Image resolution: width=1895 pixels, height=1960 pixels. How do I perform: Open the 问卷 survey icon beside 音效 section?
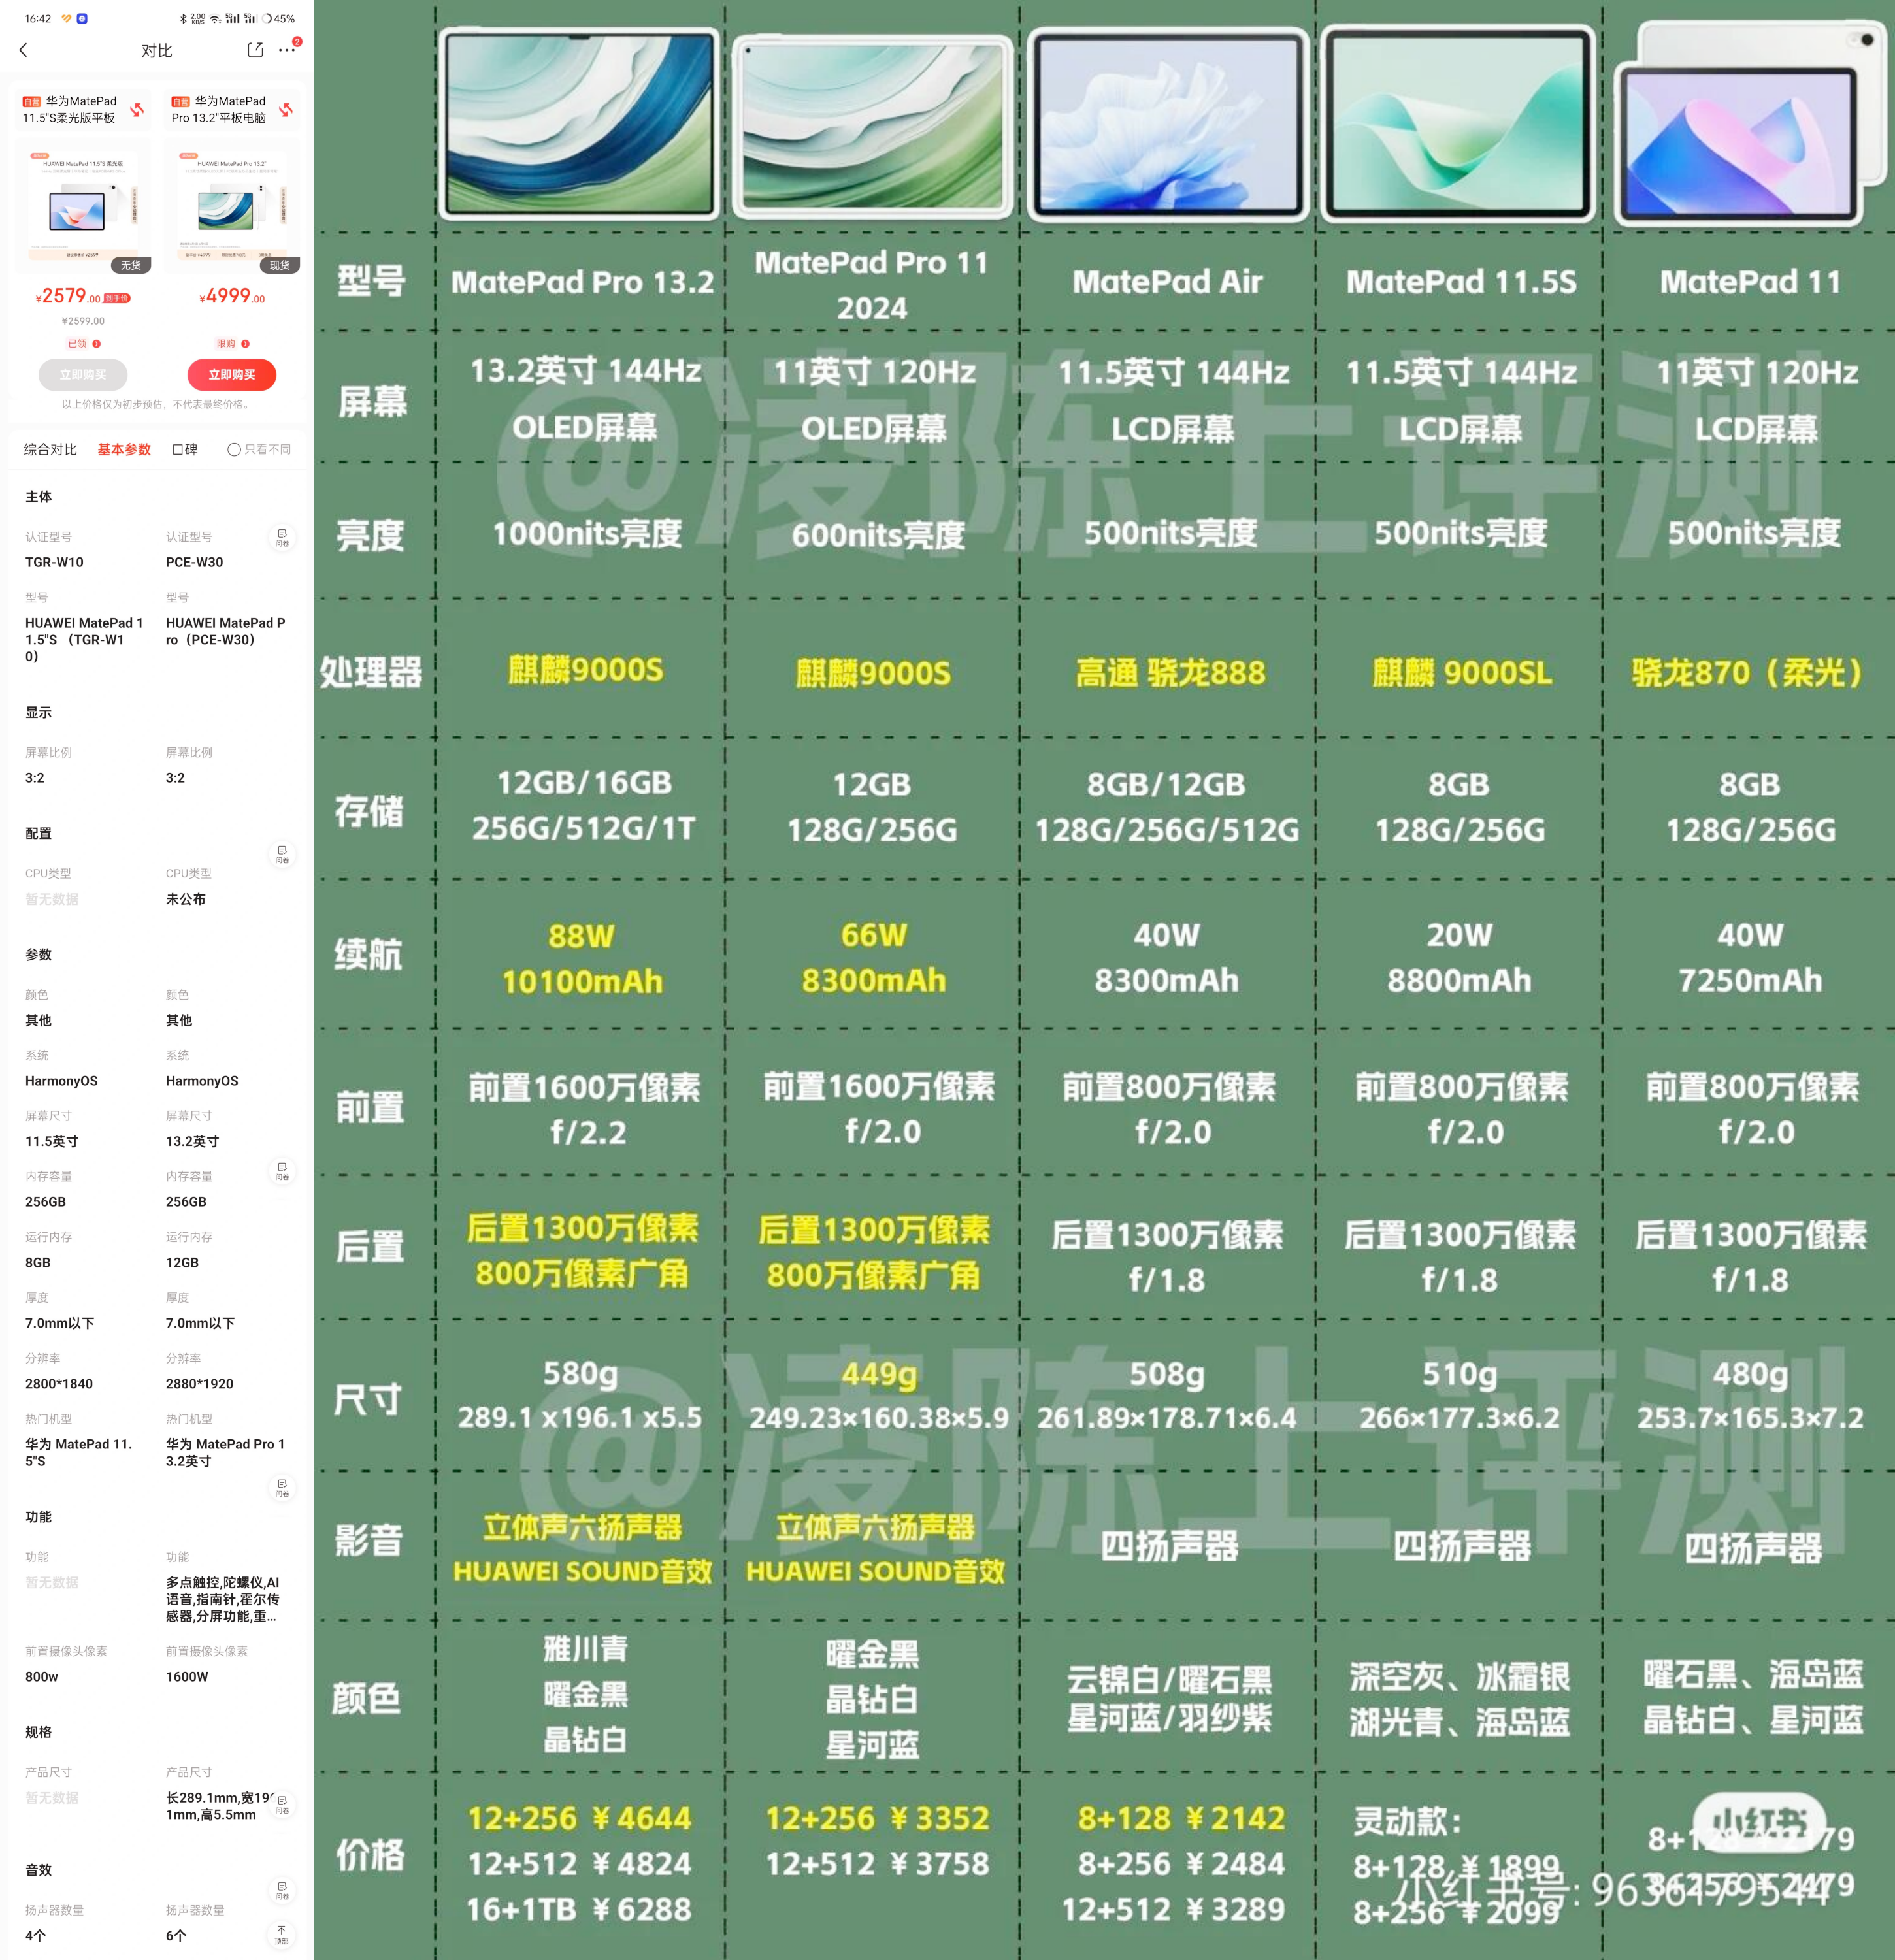click(282, 1890)
